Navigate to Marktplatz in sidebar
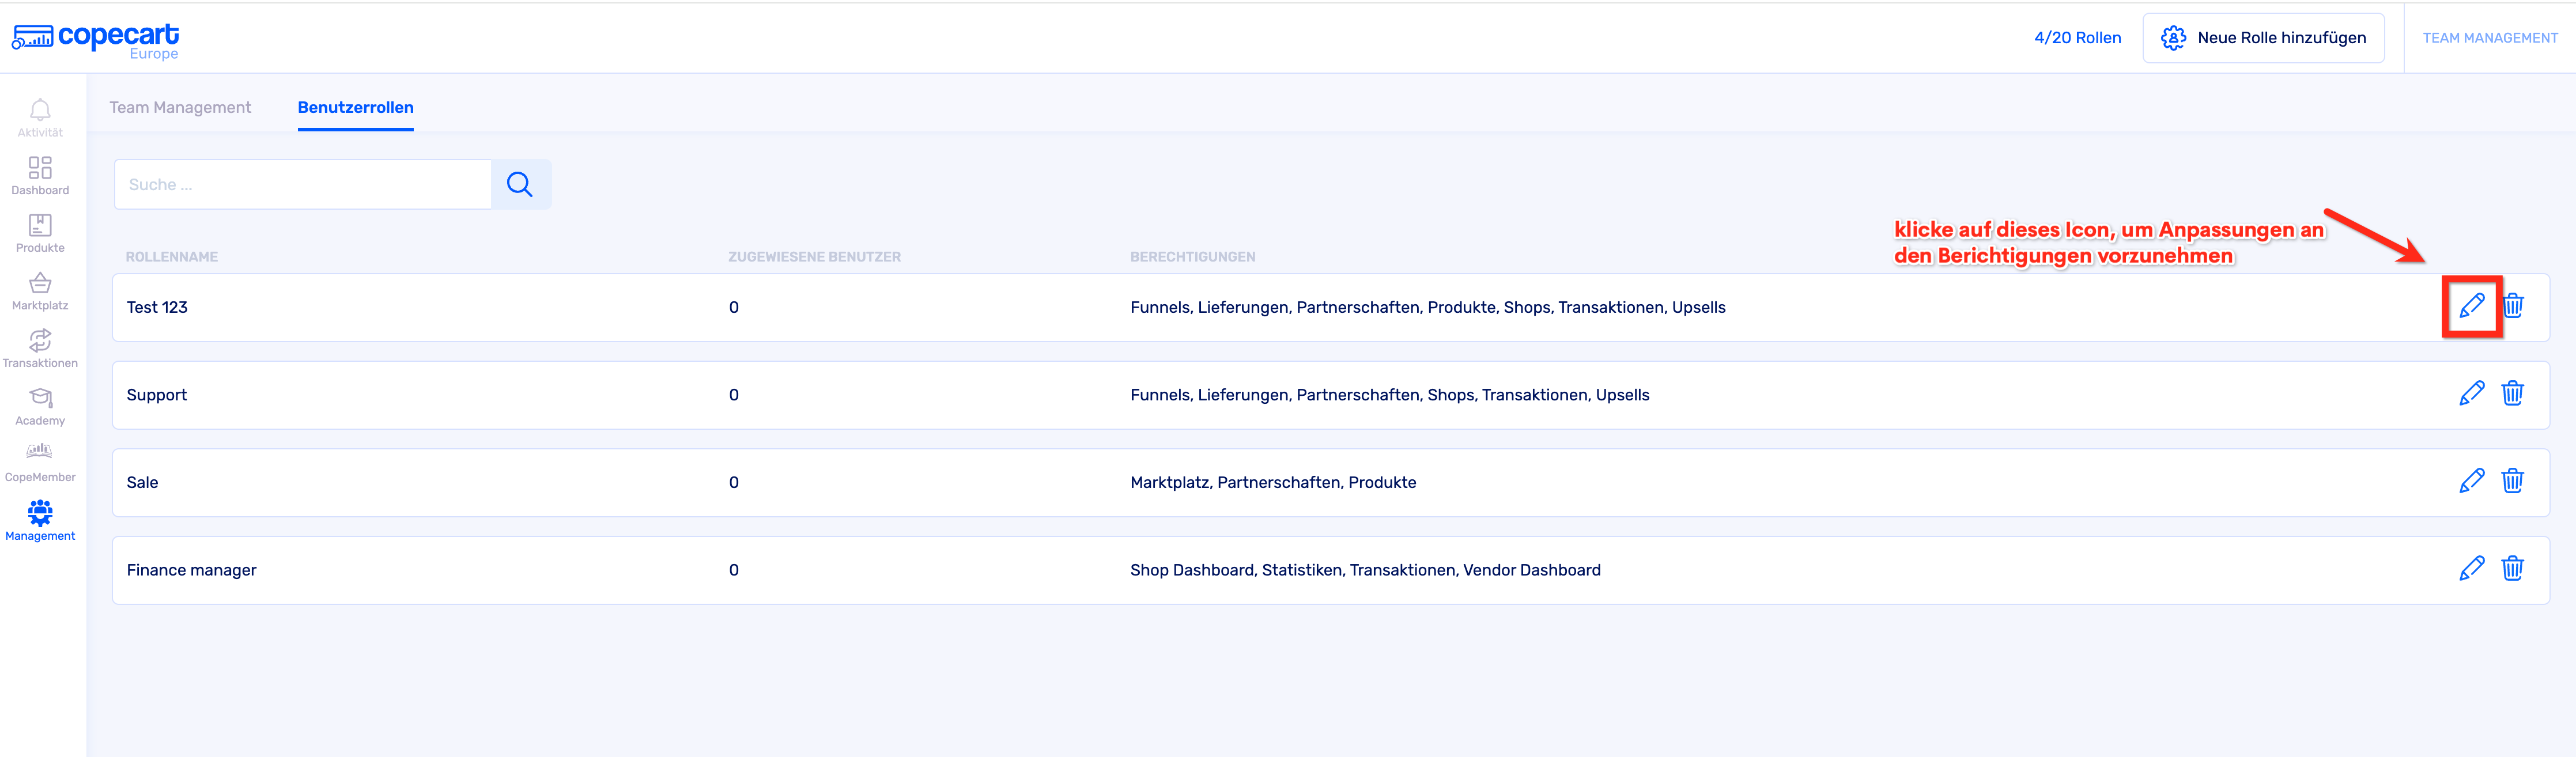2576x757 pixels. [x=40, y=291]
